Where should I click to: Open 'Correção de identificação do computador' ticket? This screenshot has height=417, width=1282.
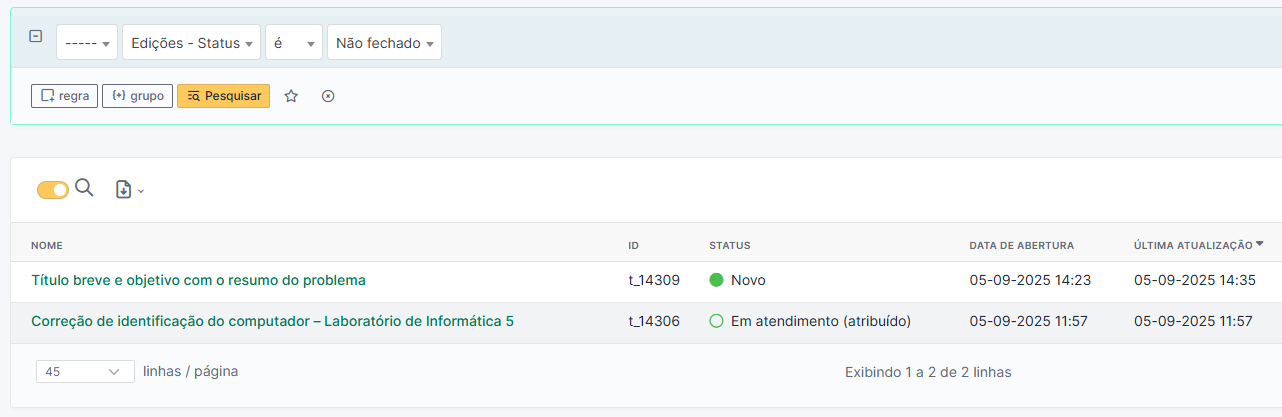(x=272, y=321)
